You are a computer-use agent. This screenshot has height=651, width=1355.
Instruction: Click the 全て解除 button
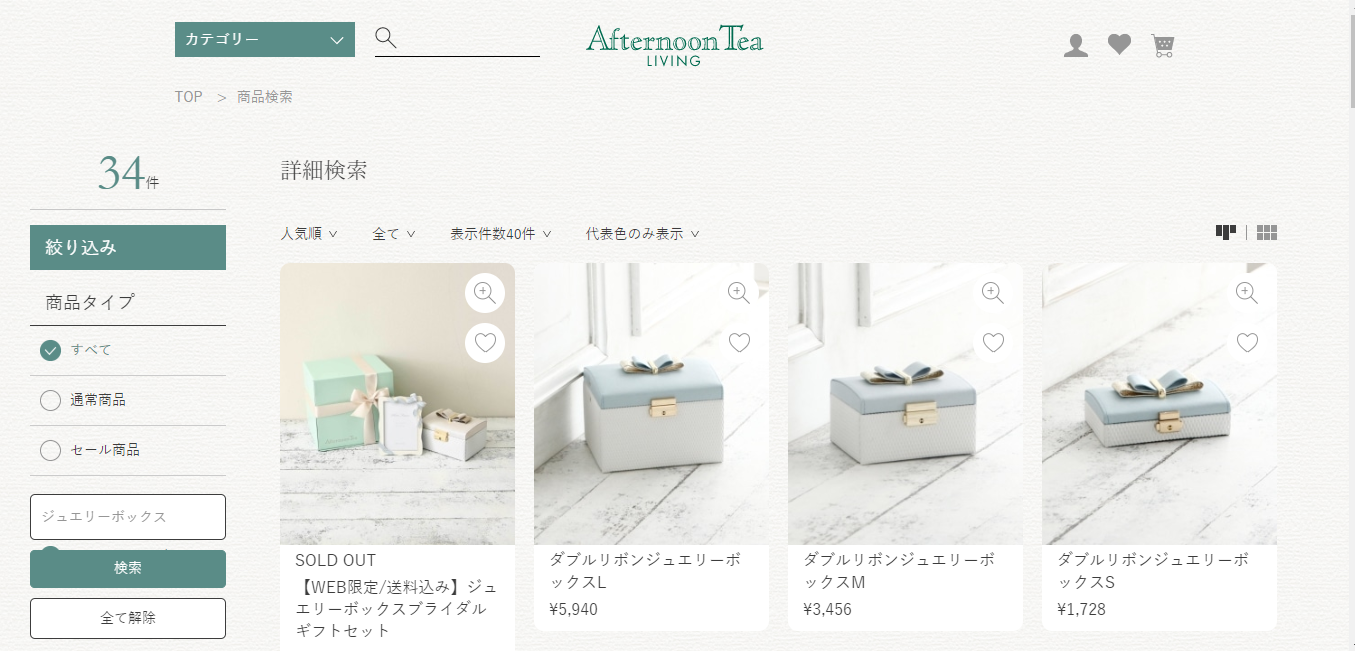[128, 618]
